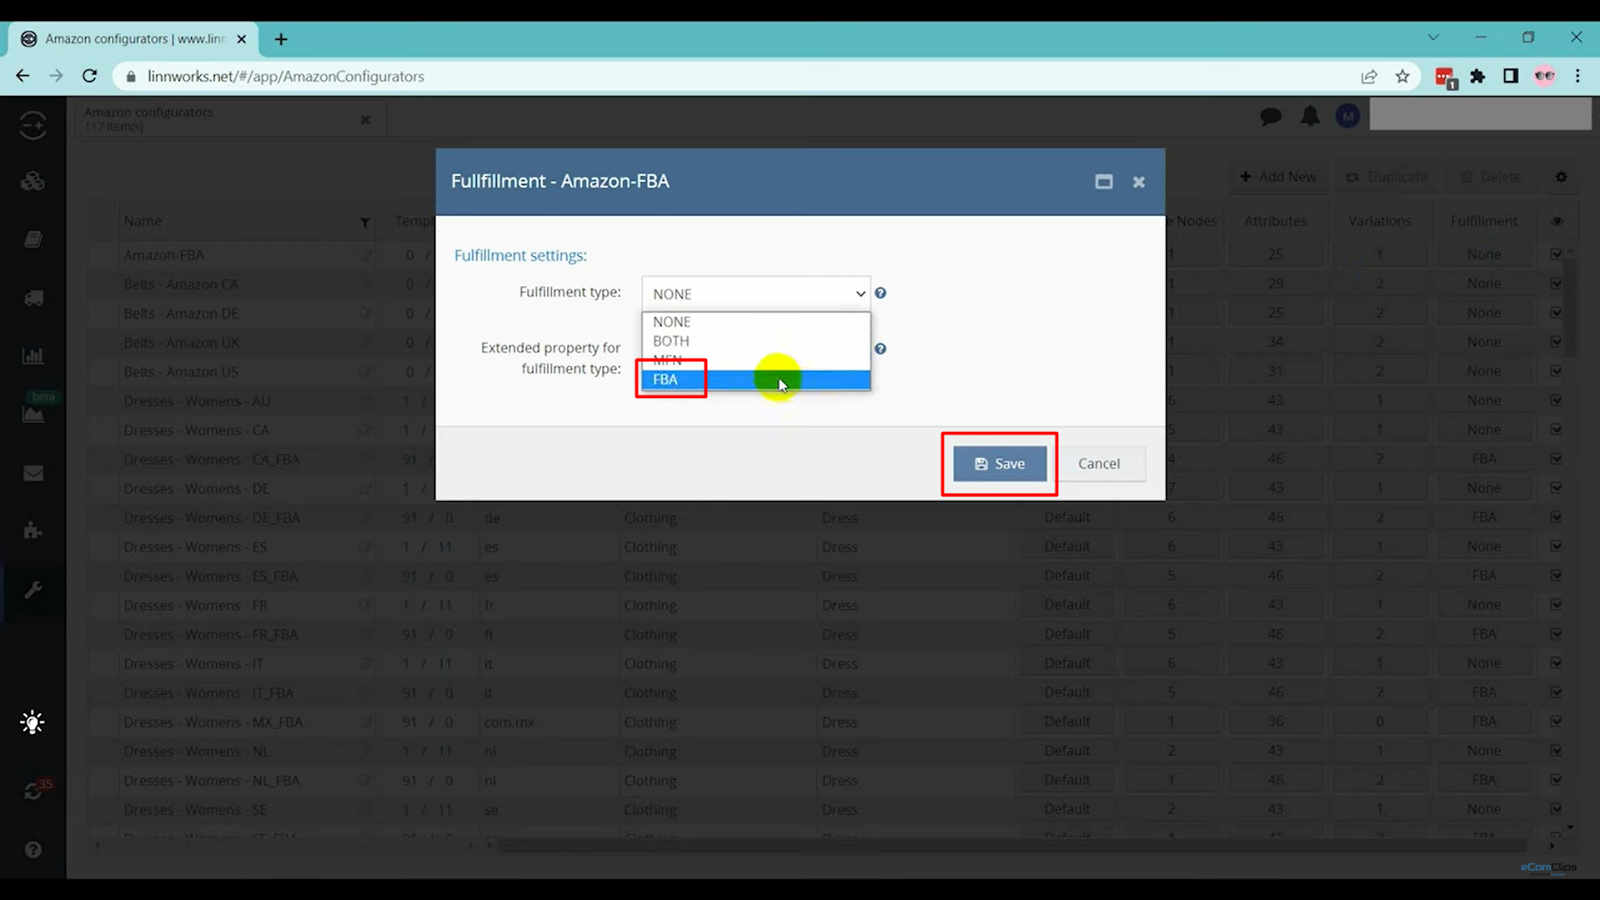Toggle checkbox for Dresses - Womens - CA_FBA row
The image size is (1600, 900).
point(1557,459)
